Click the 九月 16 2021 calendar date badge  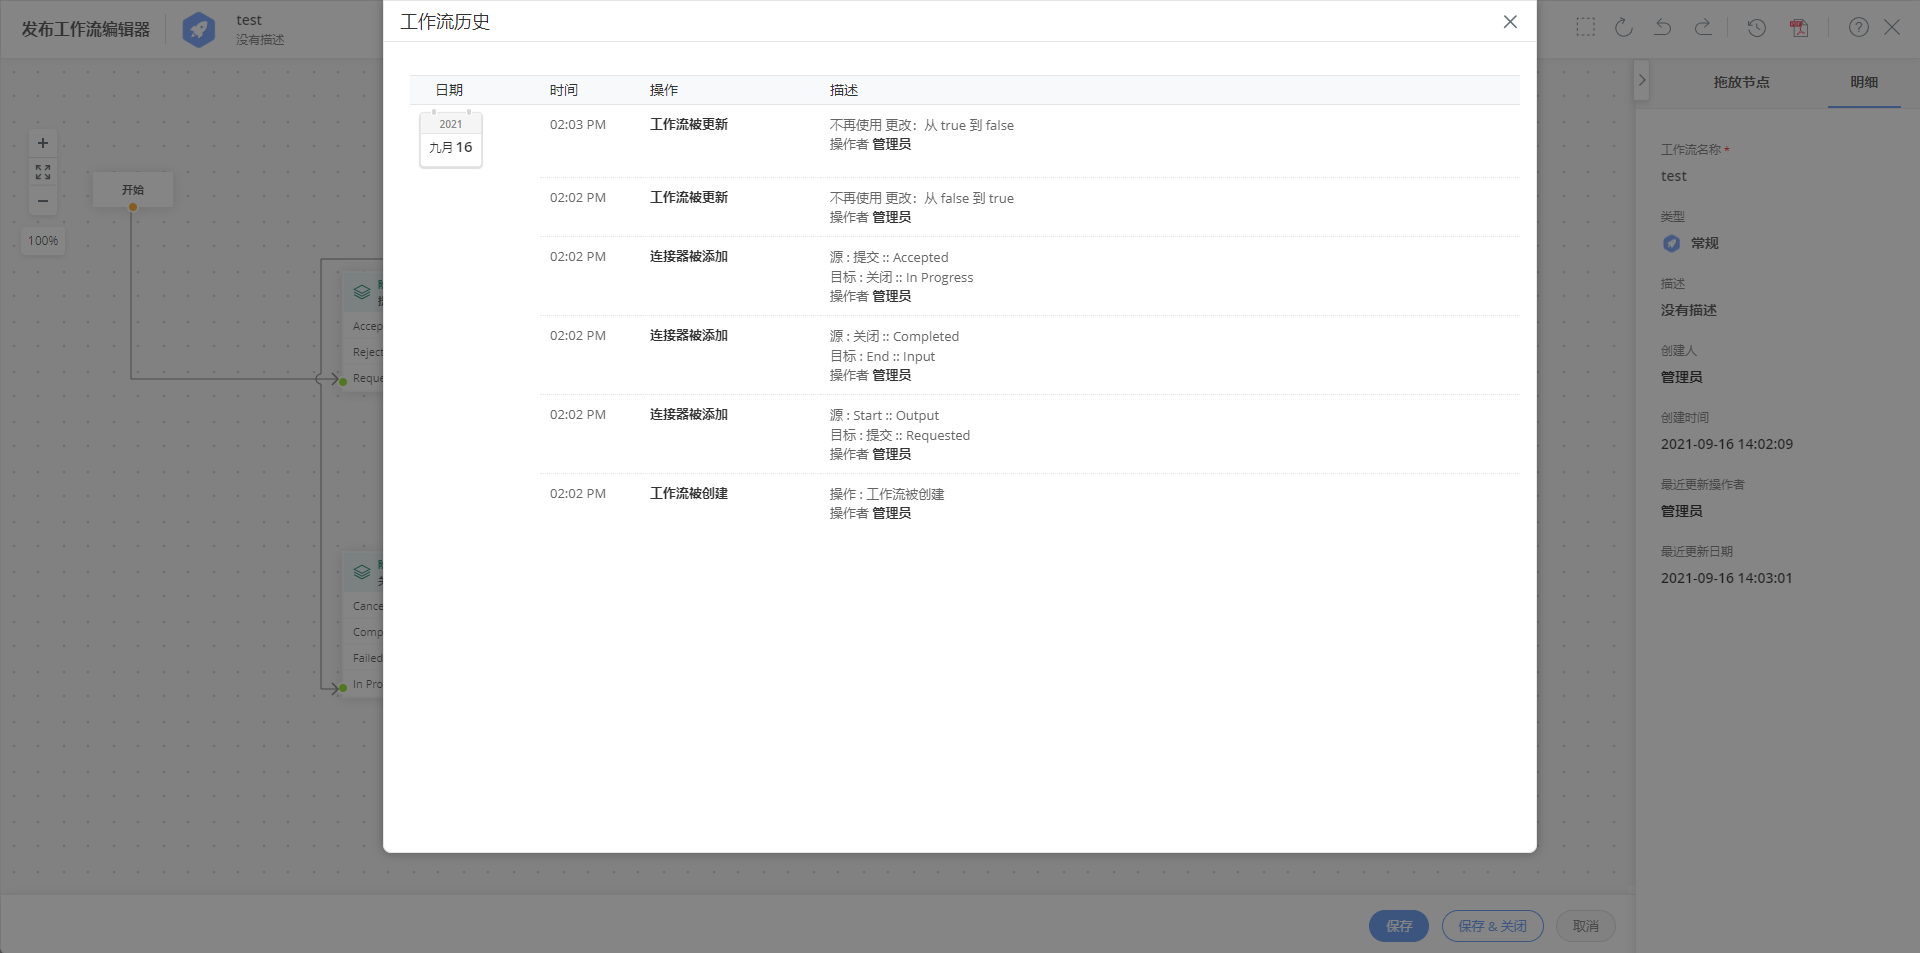pos(451,139)
